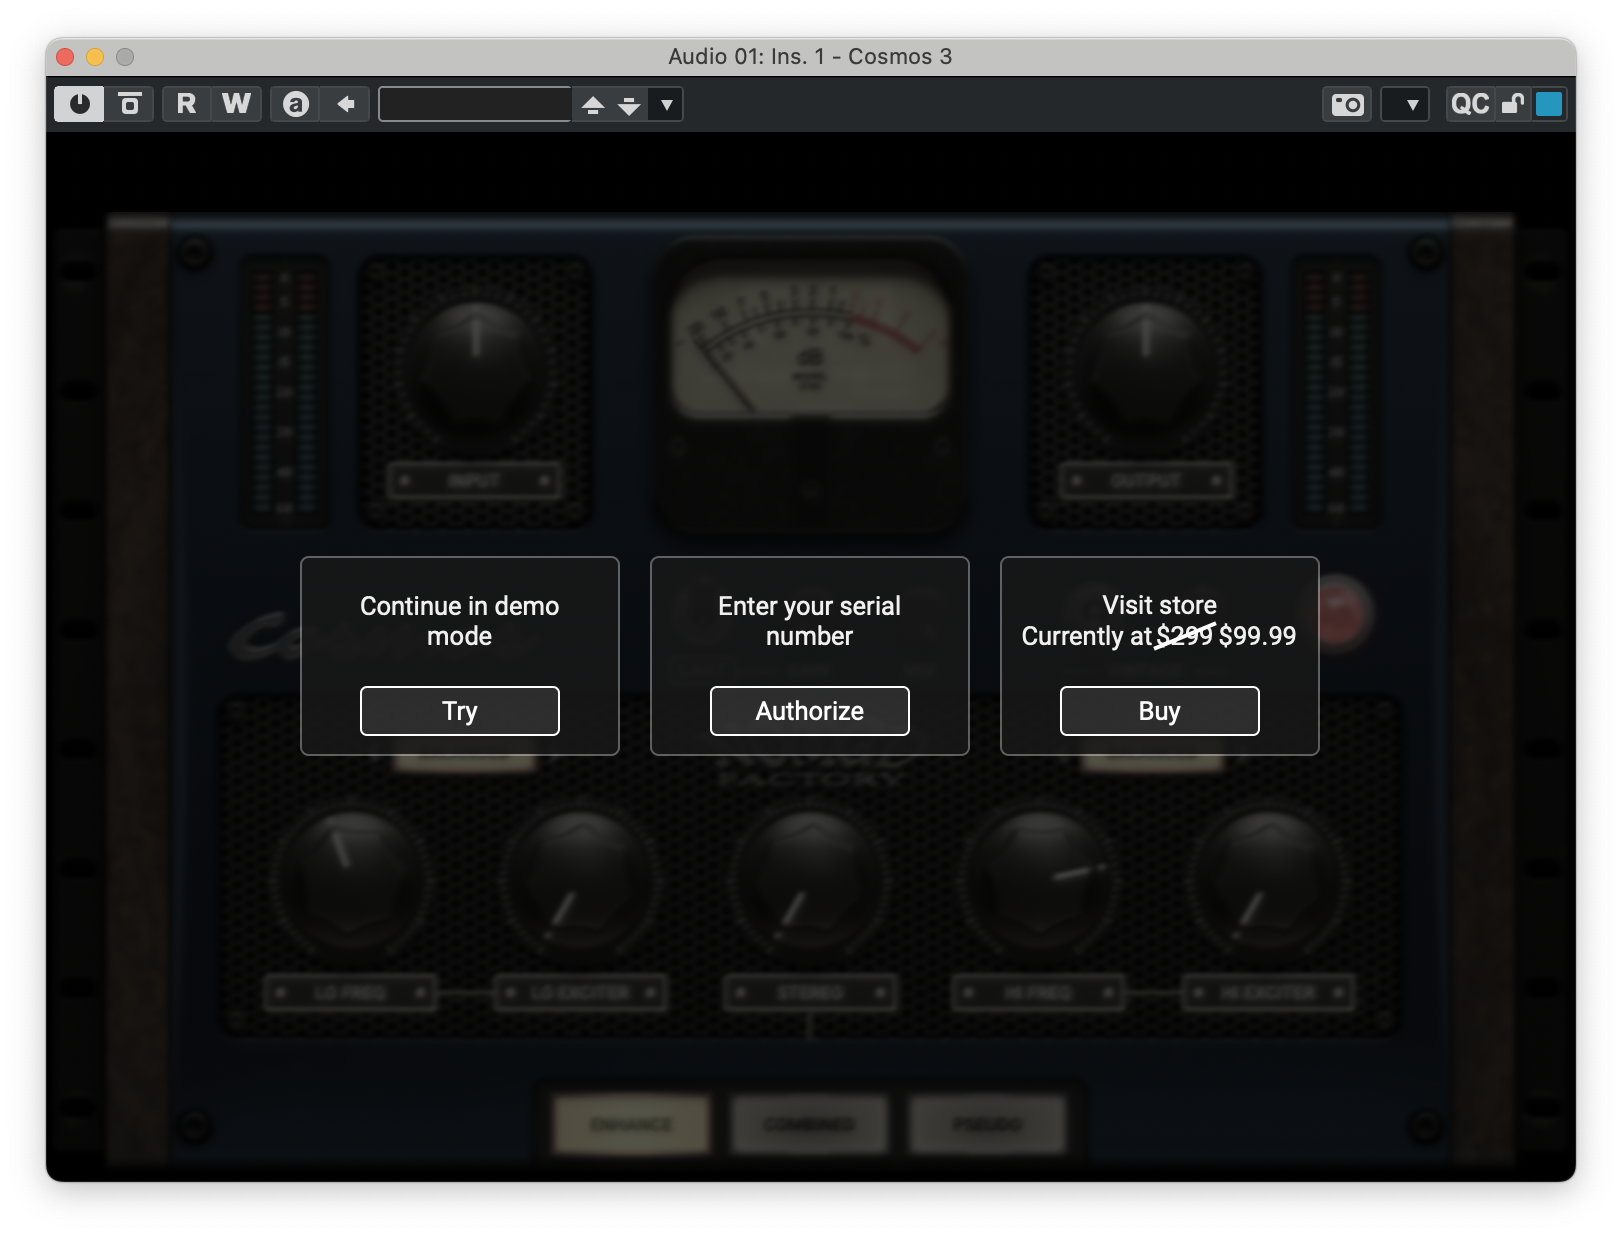Image resolution: width=1622 pixels, height=1236 pixels.
Task: Click the bypass effect icon
Action: (x=130, y=104)
